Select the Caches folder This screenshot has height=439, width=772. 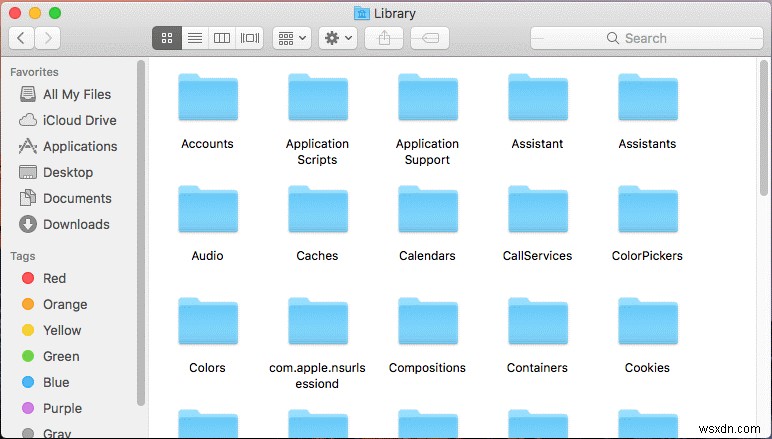pyautogui.click(x=318, y=210)
